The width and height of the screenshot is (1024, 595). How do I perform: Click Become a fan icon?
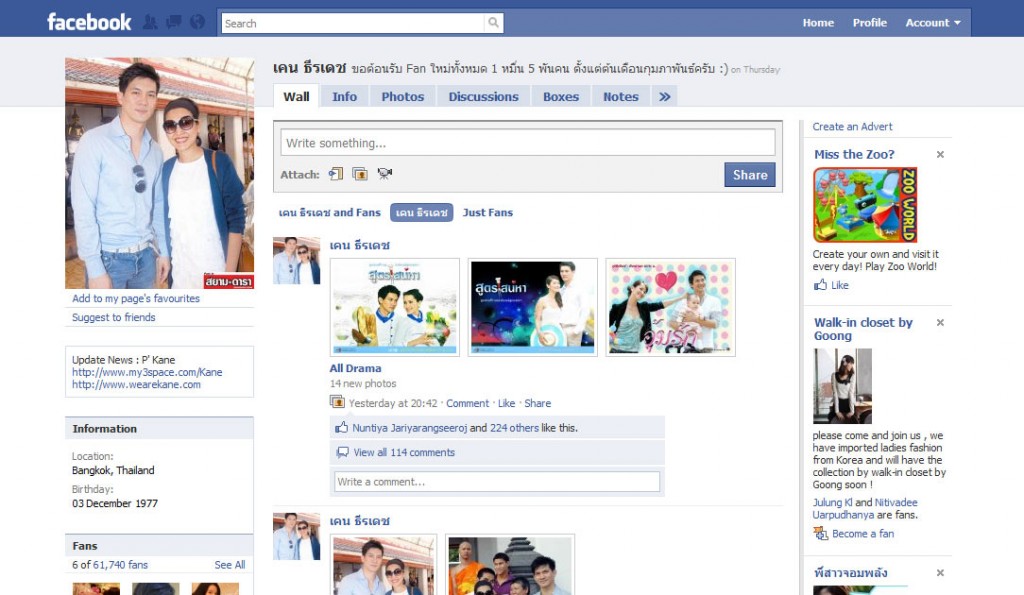click(820, 534)
